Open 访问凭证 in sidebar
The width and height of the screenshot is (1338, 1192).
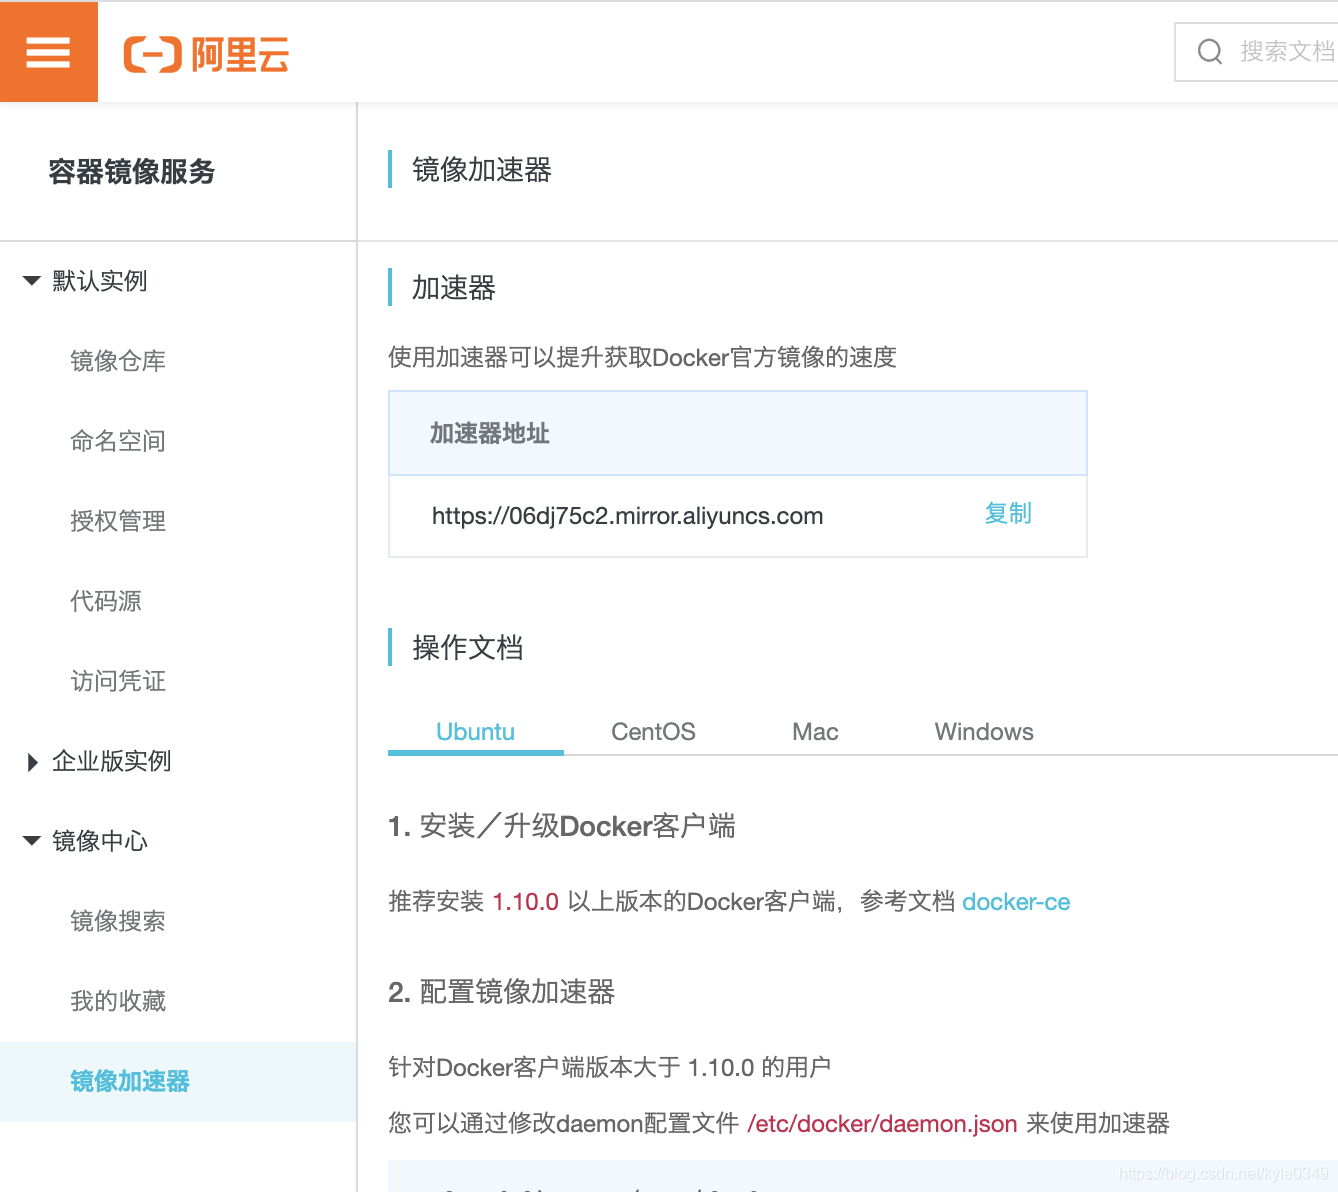pyautogui.click(x=118, y=681)
